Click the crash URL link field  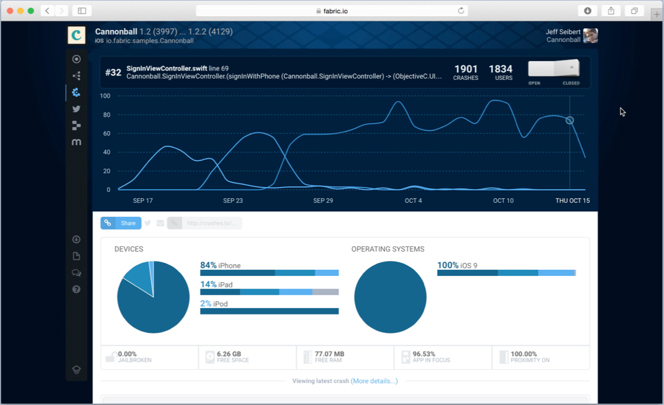coord(212,223)
